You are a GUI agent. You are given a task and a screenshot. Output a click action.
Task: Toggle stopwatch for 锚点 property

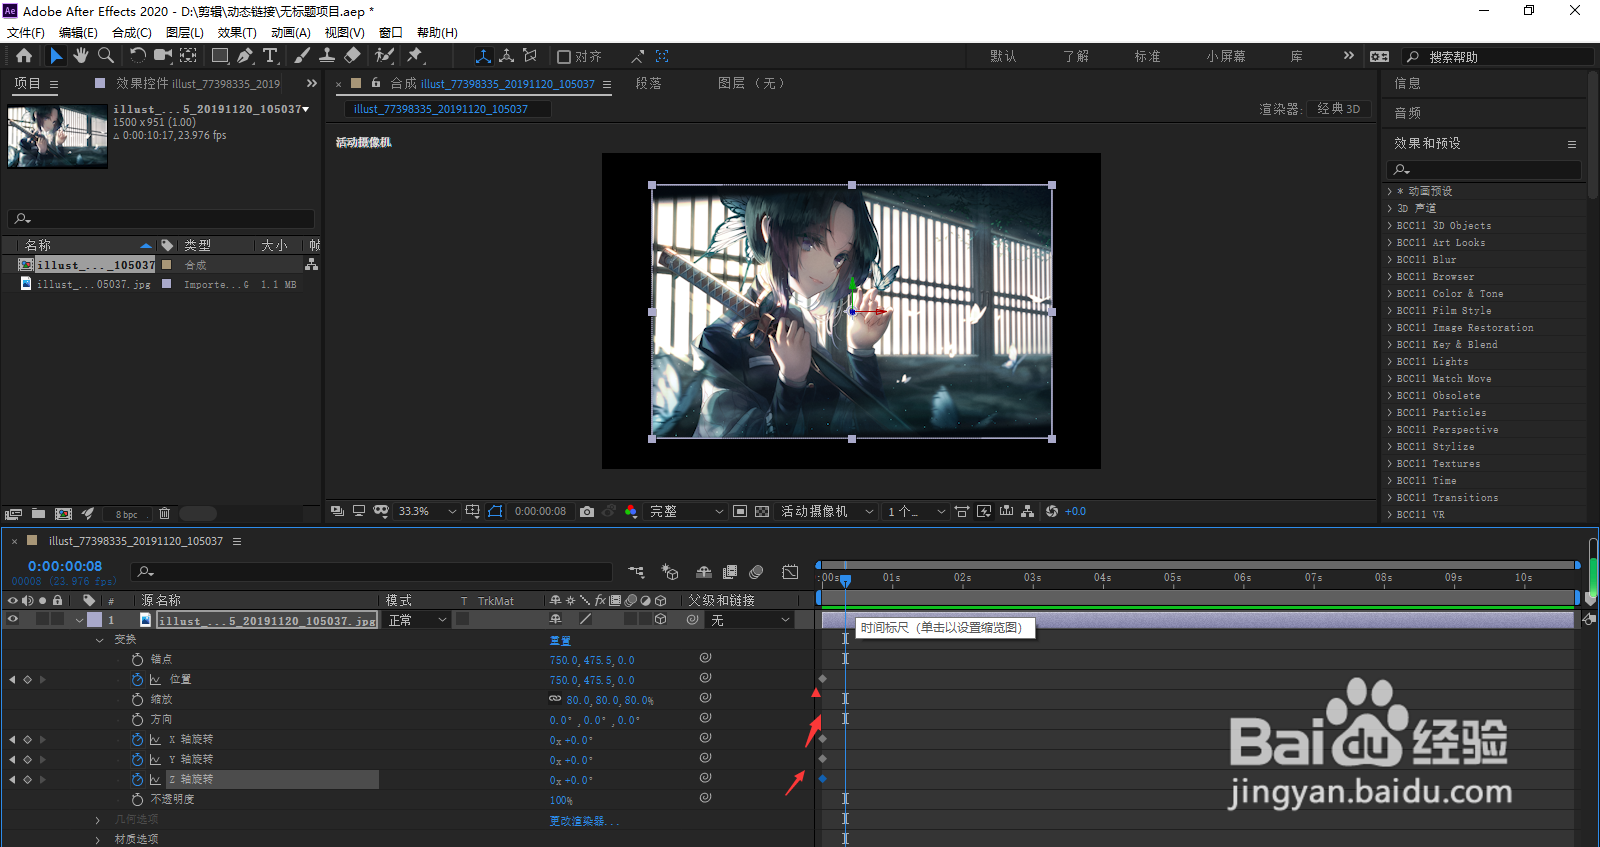(137, 659)
